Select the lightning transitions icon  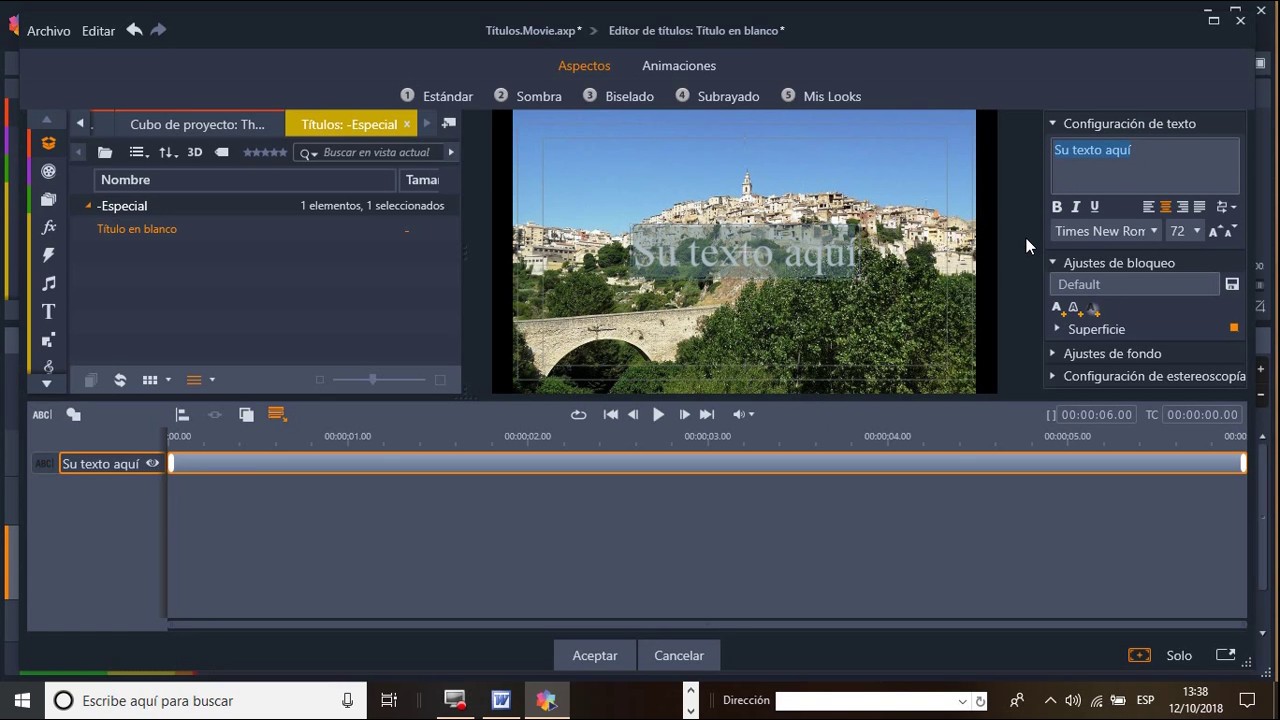[x=48, y=256]
